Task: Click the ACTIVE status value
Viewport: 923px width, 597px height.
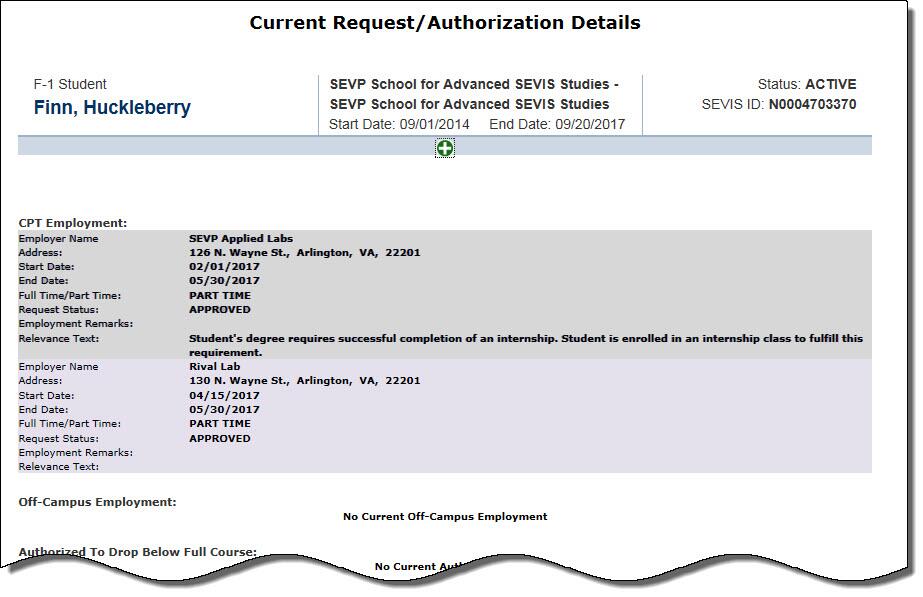Action: coord(831,85)
